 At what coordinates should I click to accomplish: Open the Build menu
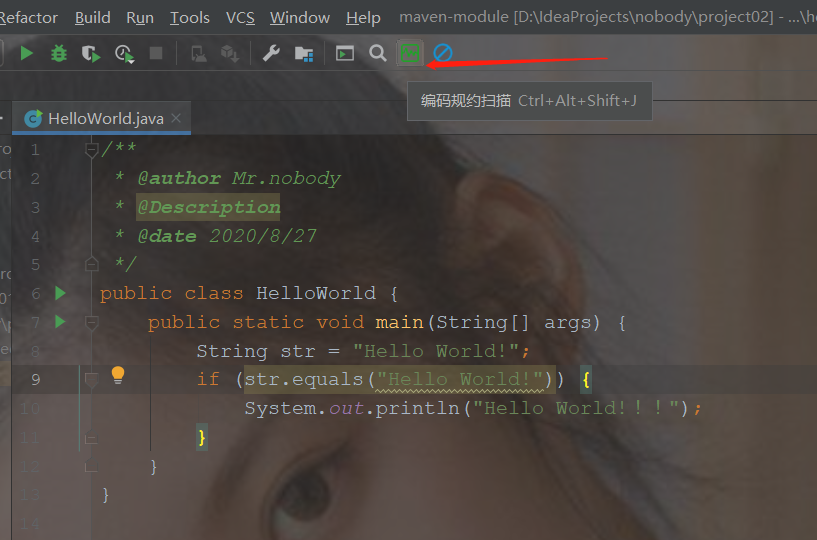coord(93,18)
